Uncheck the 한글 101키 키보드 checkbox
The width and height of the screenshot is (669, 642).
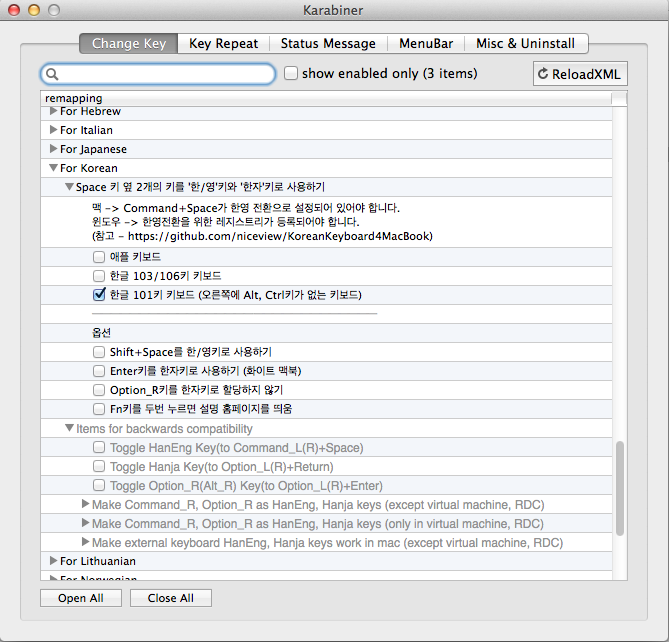(99, 294)
